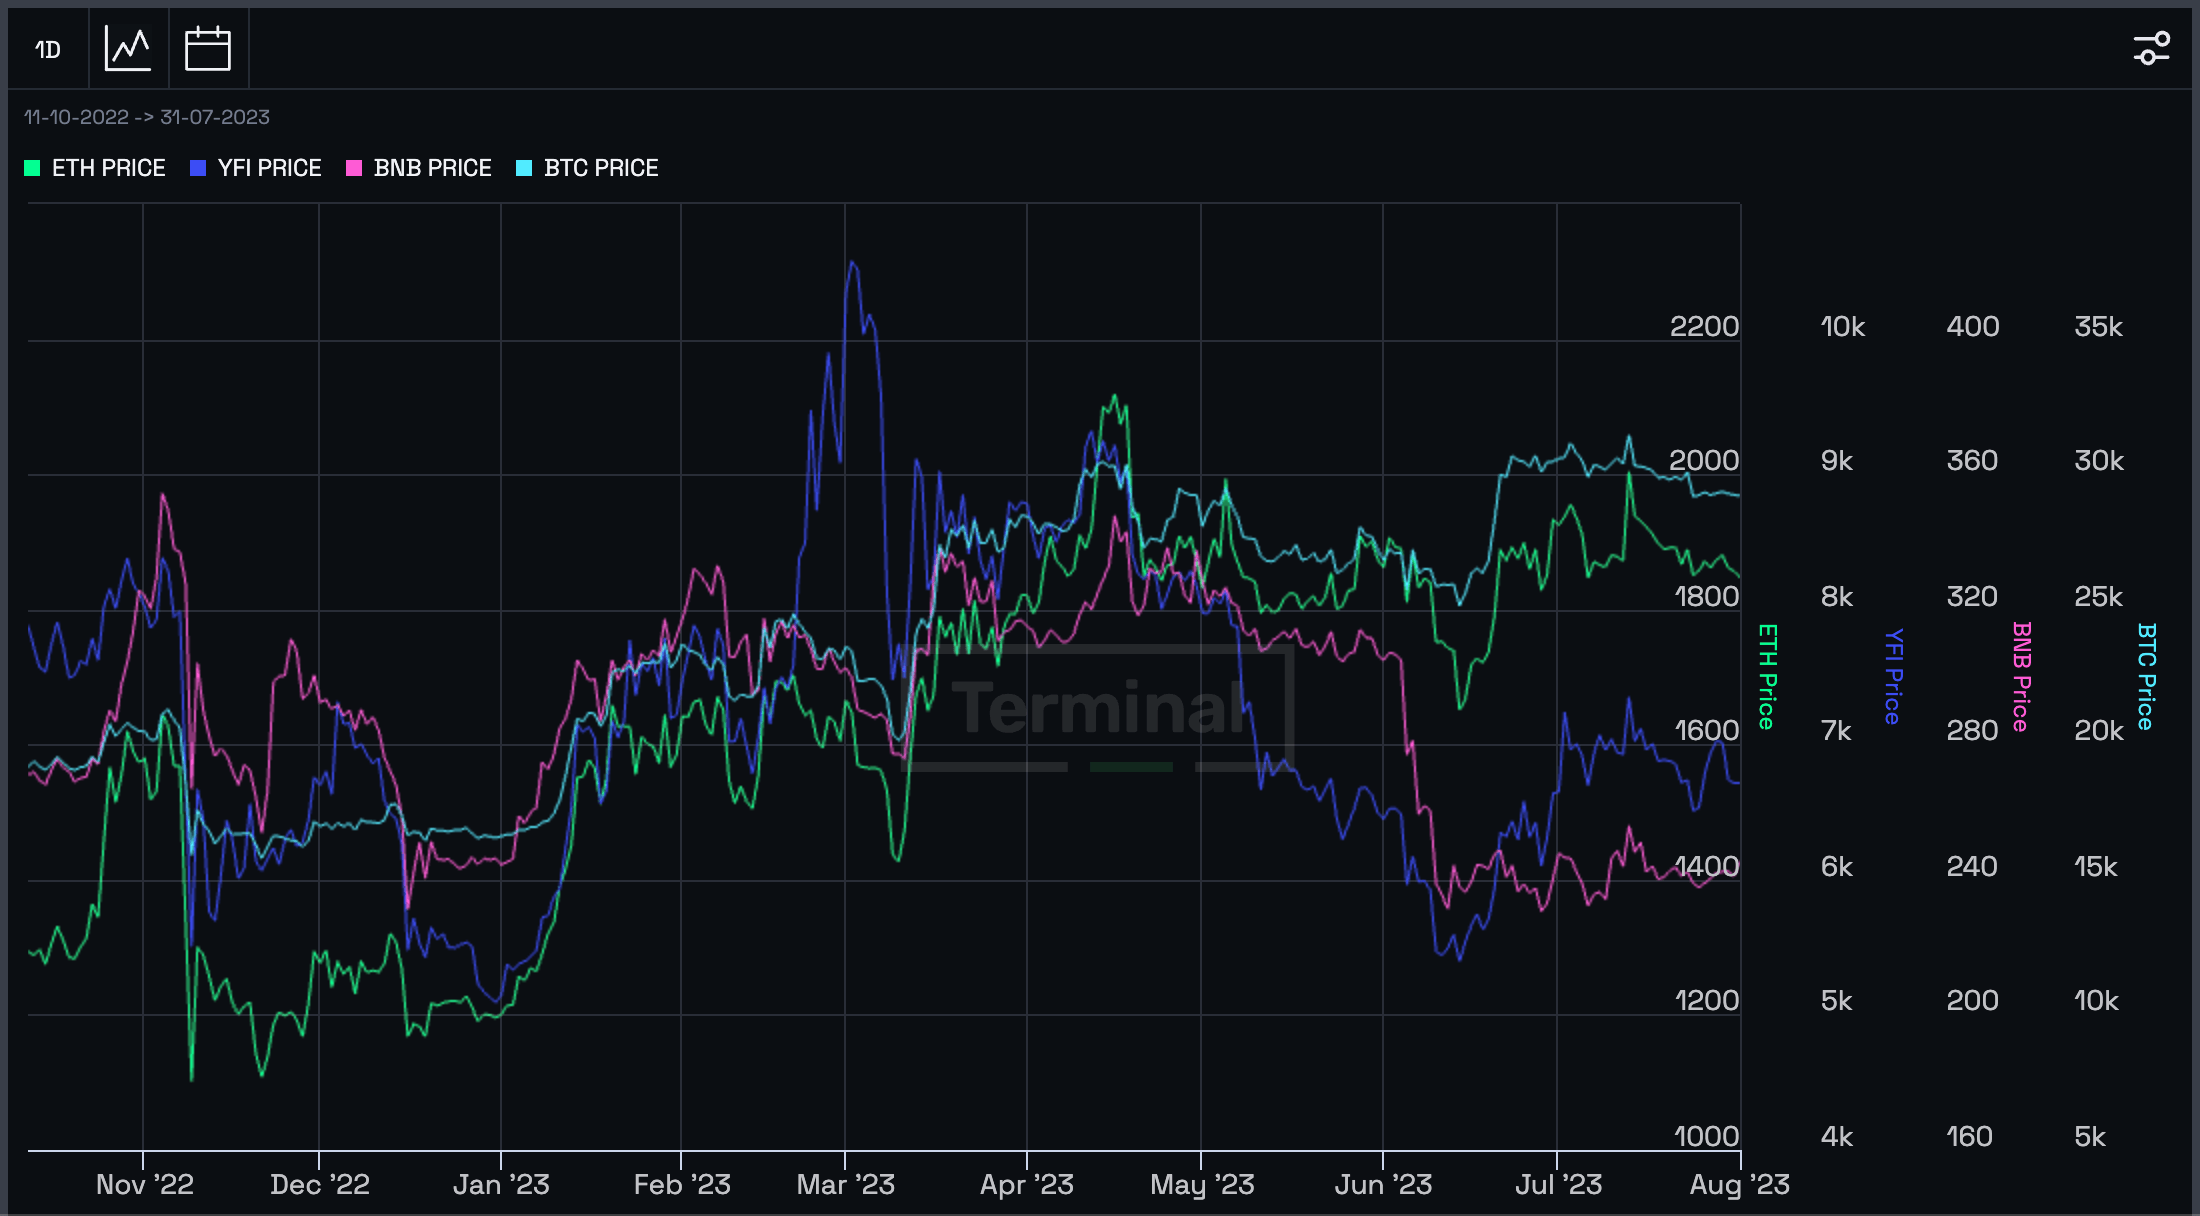Screen dimensions: 2200x1216
Task: Select the 1D interval button
Action: (x=48, y=49)
